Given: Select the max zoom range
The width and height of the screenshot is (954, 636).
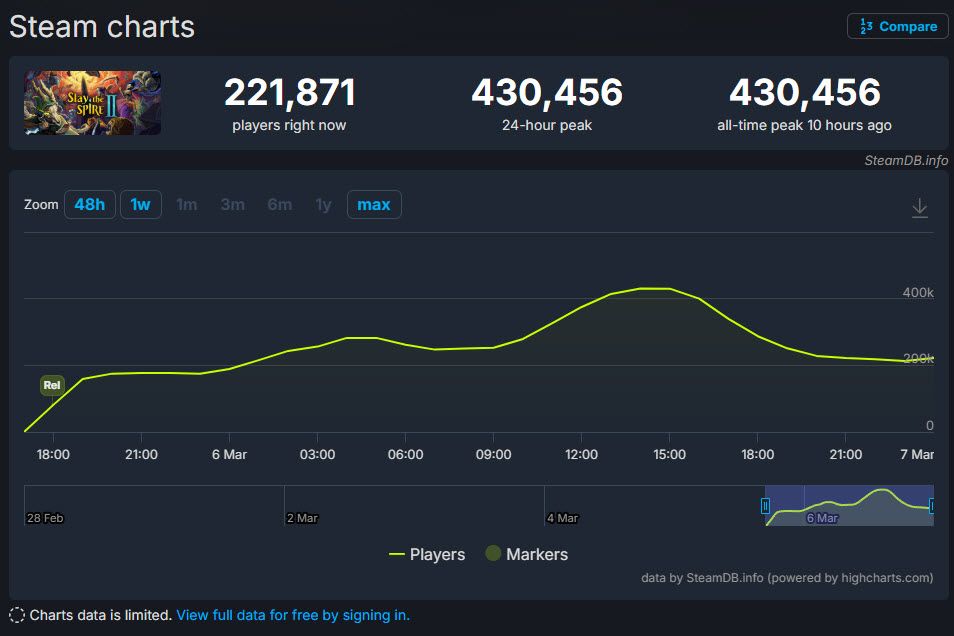Looking at the screenshot, I should pyautogui.click(x=374, y=205).
